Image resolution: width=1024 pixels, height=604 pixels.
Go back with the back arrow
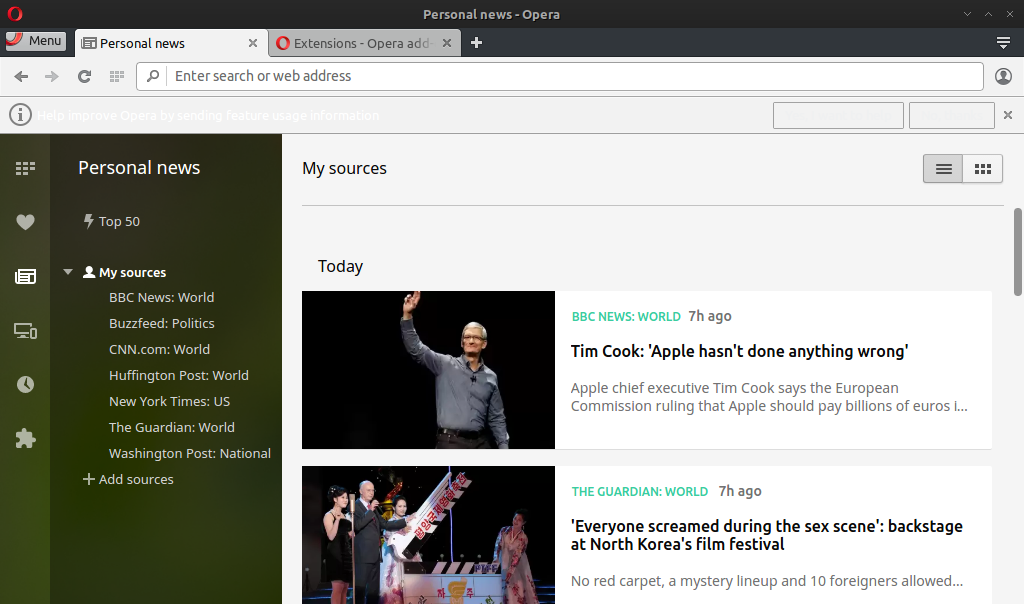tap(21, 76)
